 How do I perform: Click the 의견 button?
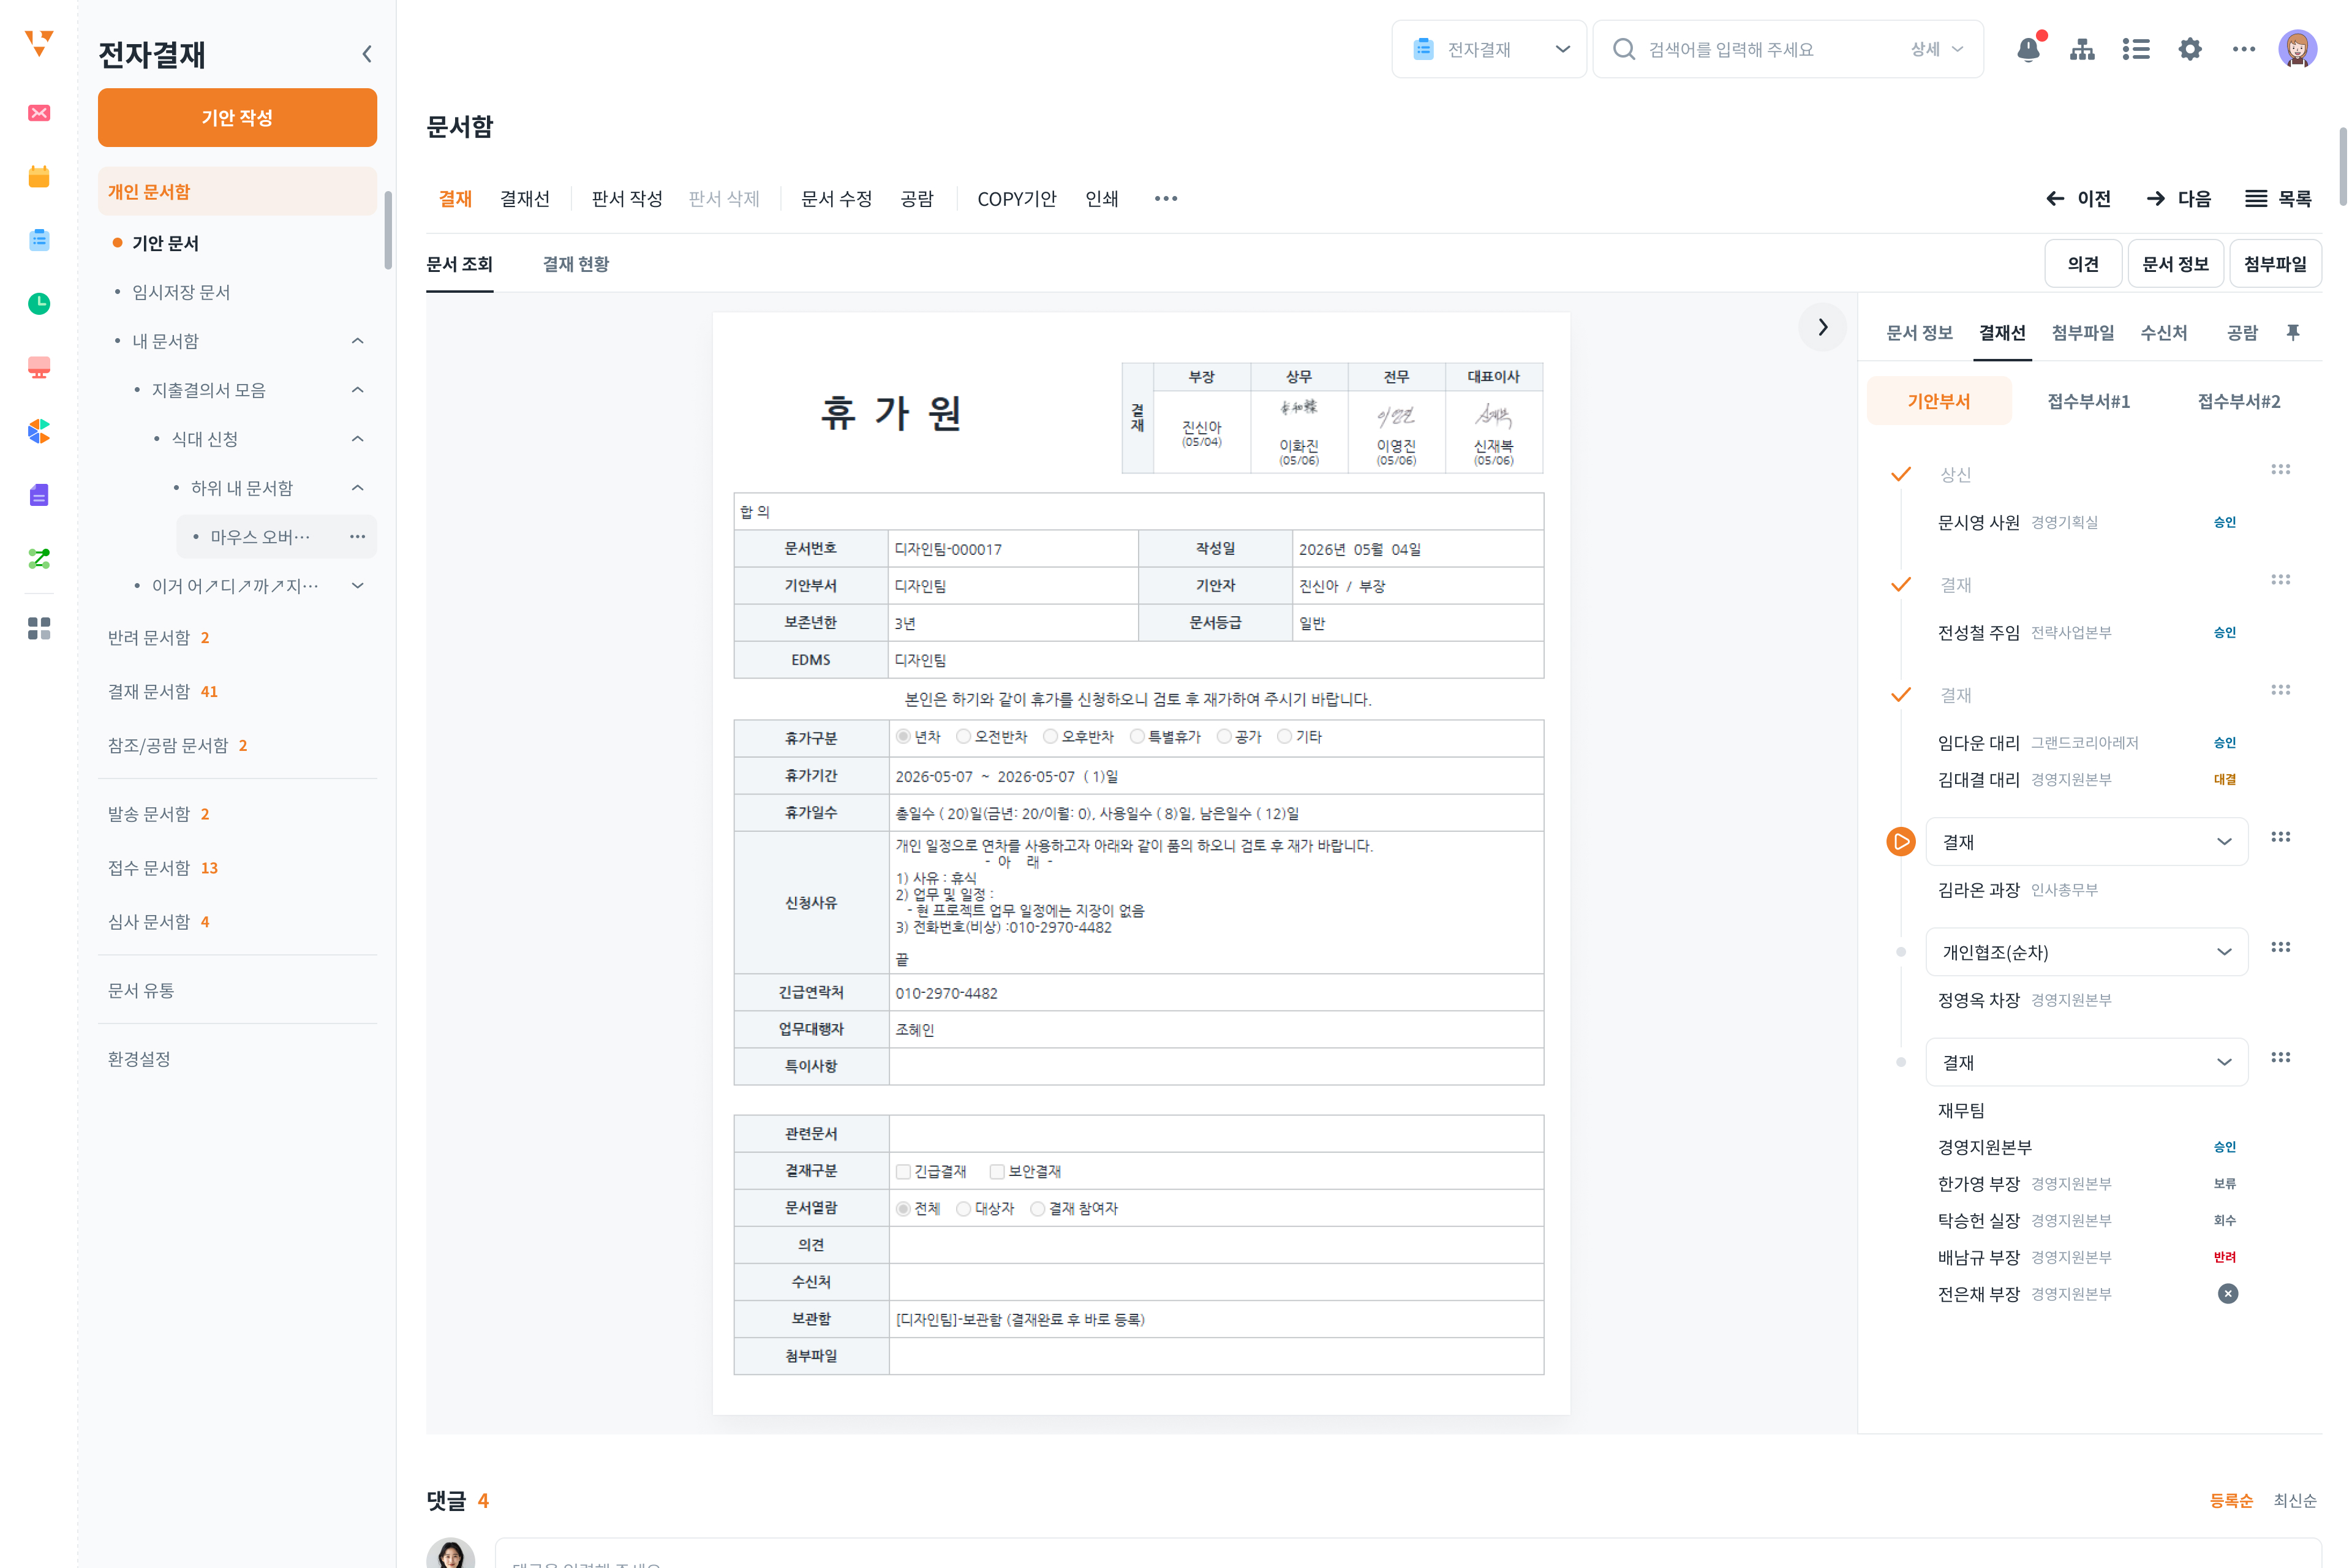click(x=2083, y=264)
